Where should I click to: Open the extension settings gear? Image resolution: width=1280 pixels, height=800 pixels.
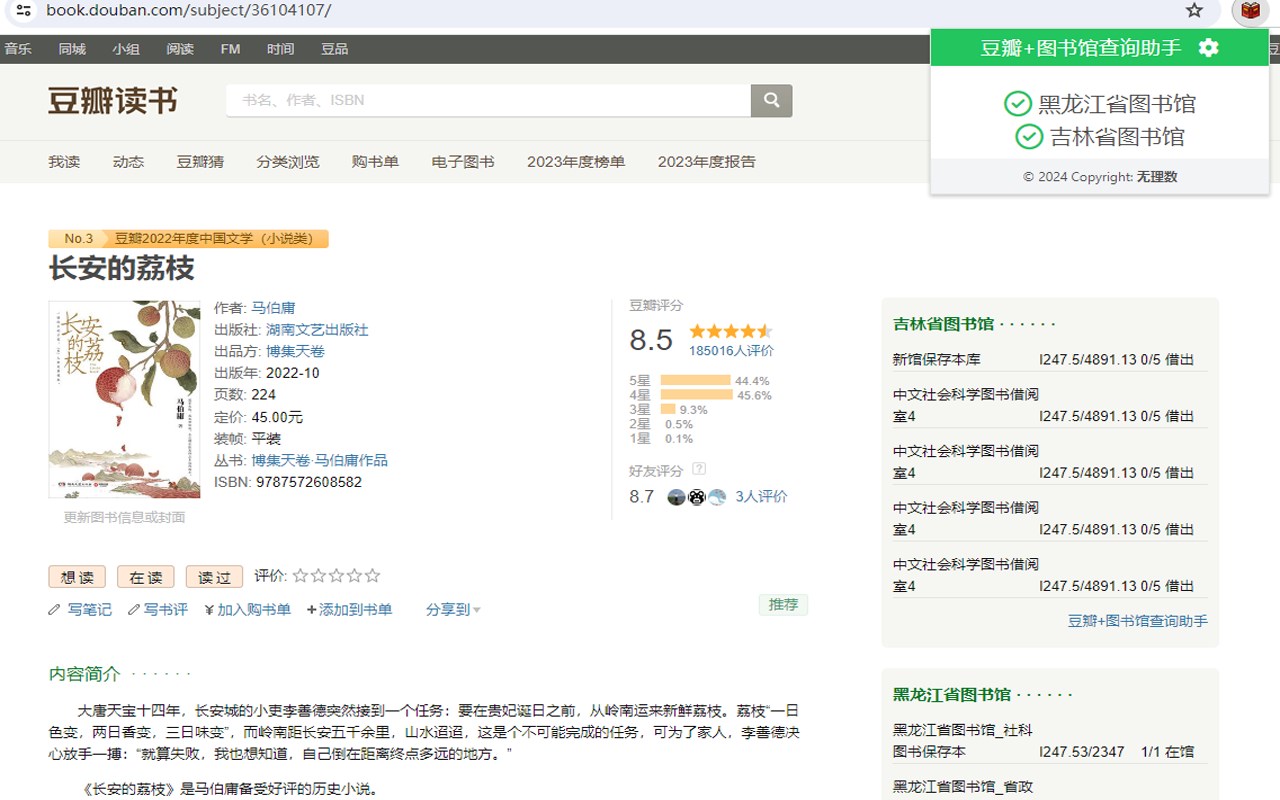pos(1209,47)
